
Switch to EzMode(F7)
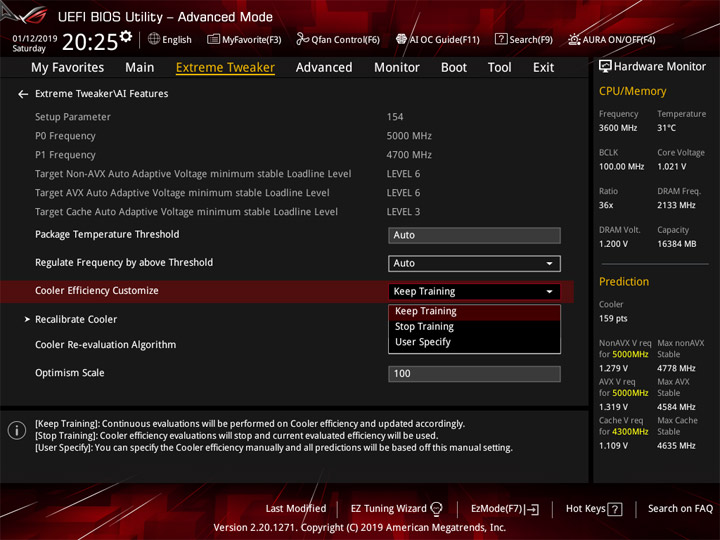496,508
